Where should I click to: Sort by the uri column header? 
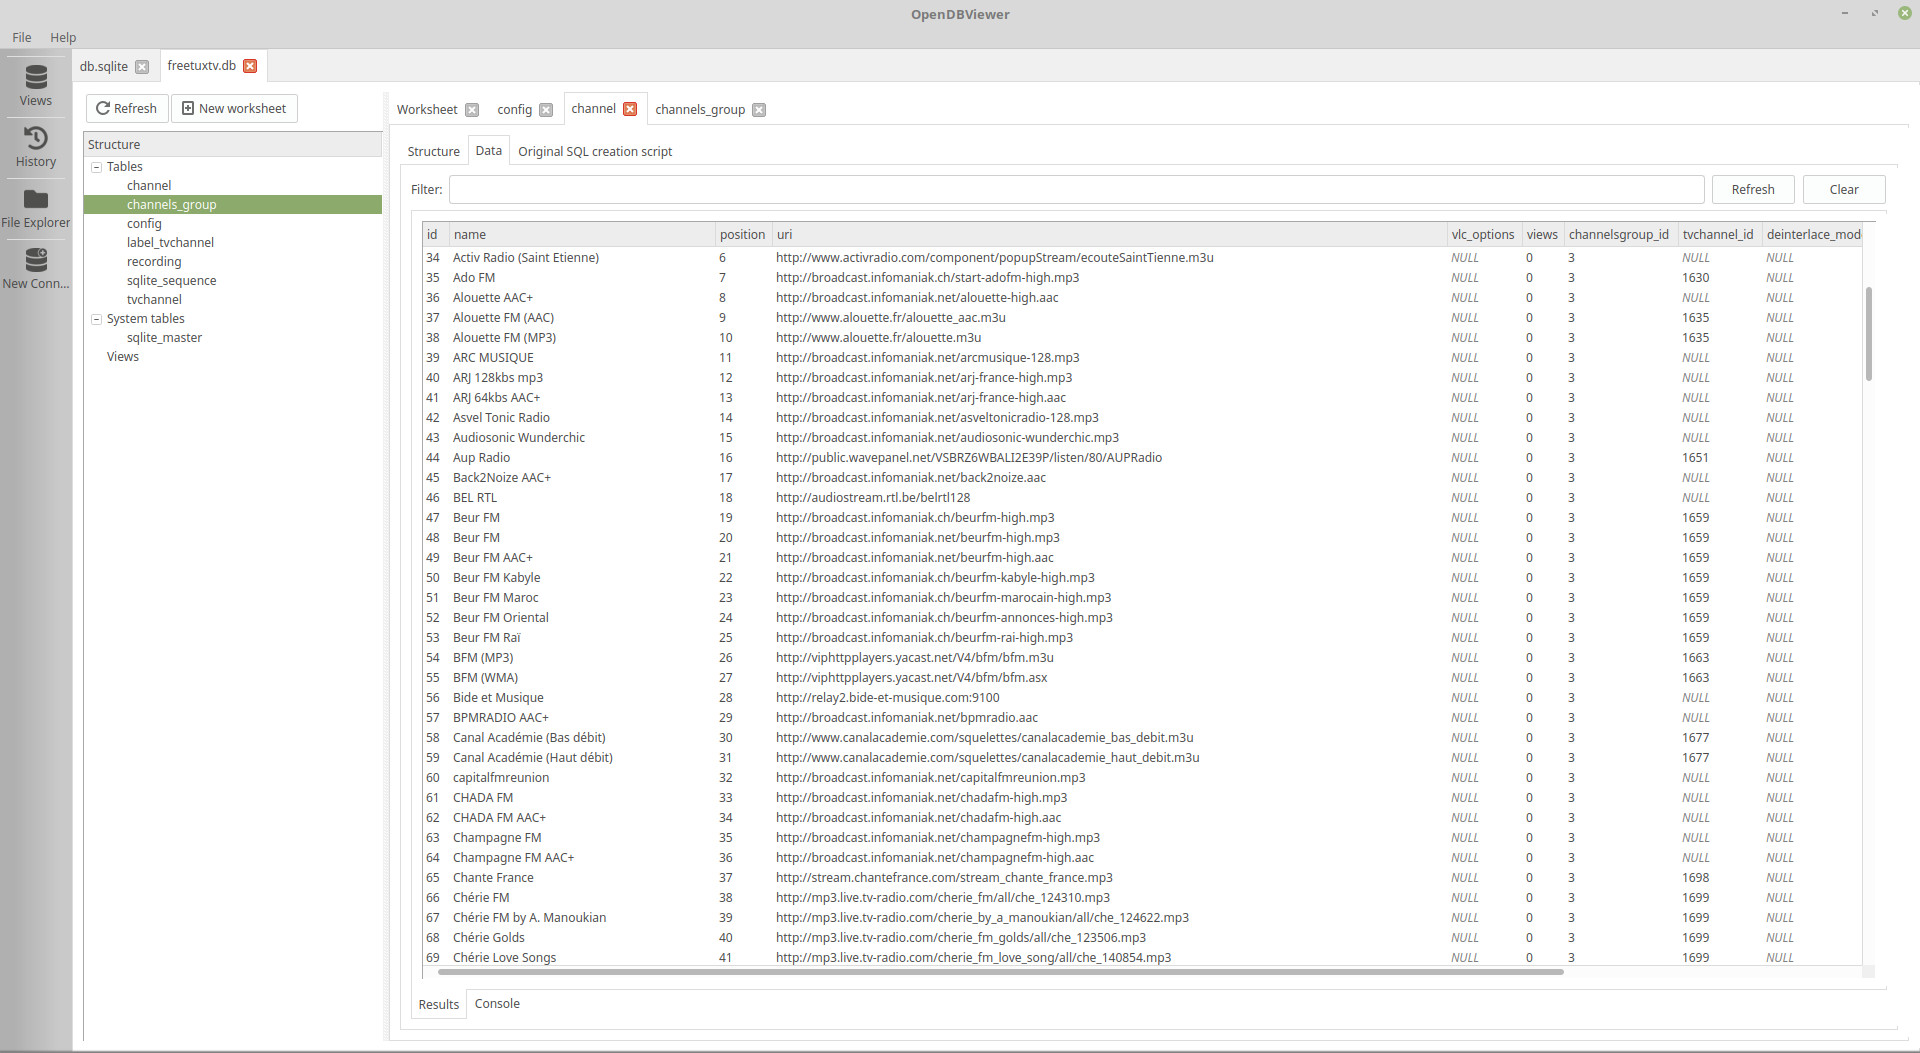[1109, 235]
